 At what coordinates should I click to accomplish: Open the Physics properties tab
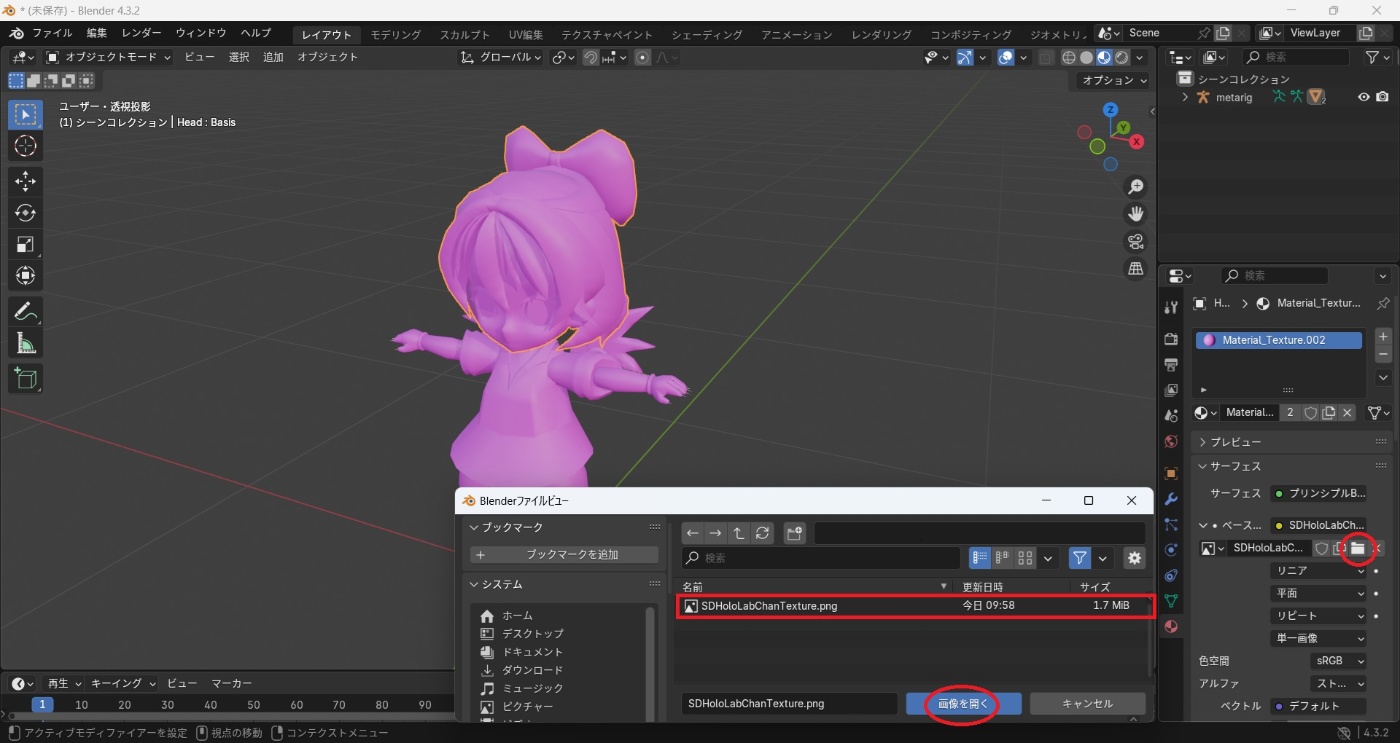pos(1171,550)
